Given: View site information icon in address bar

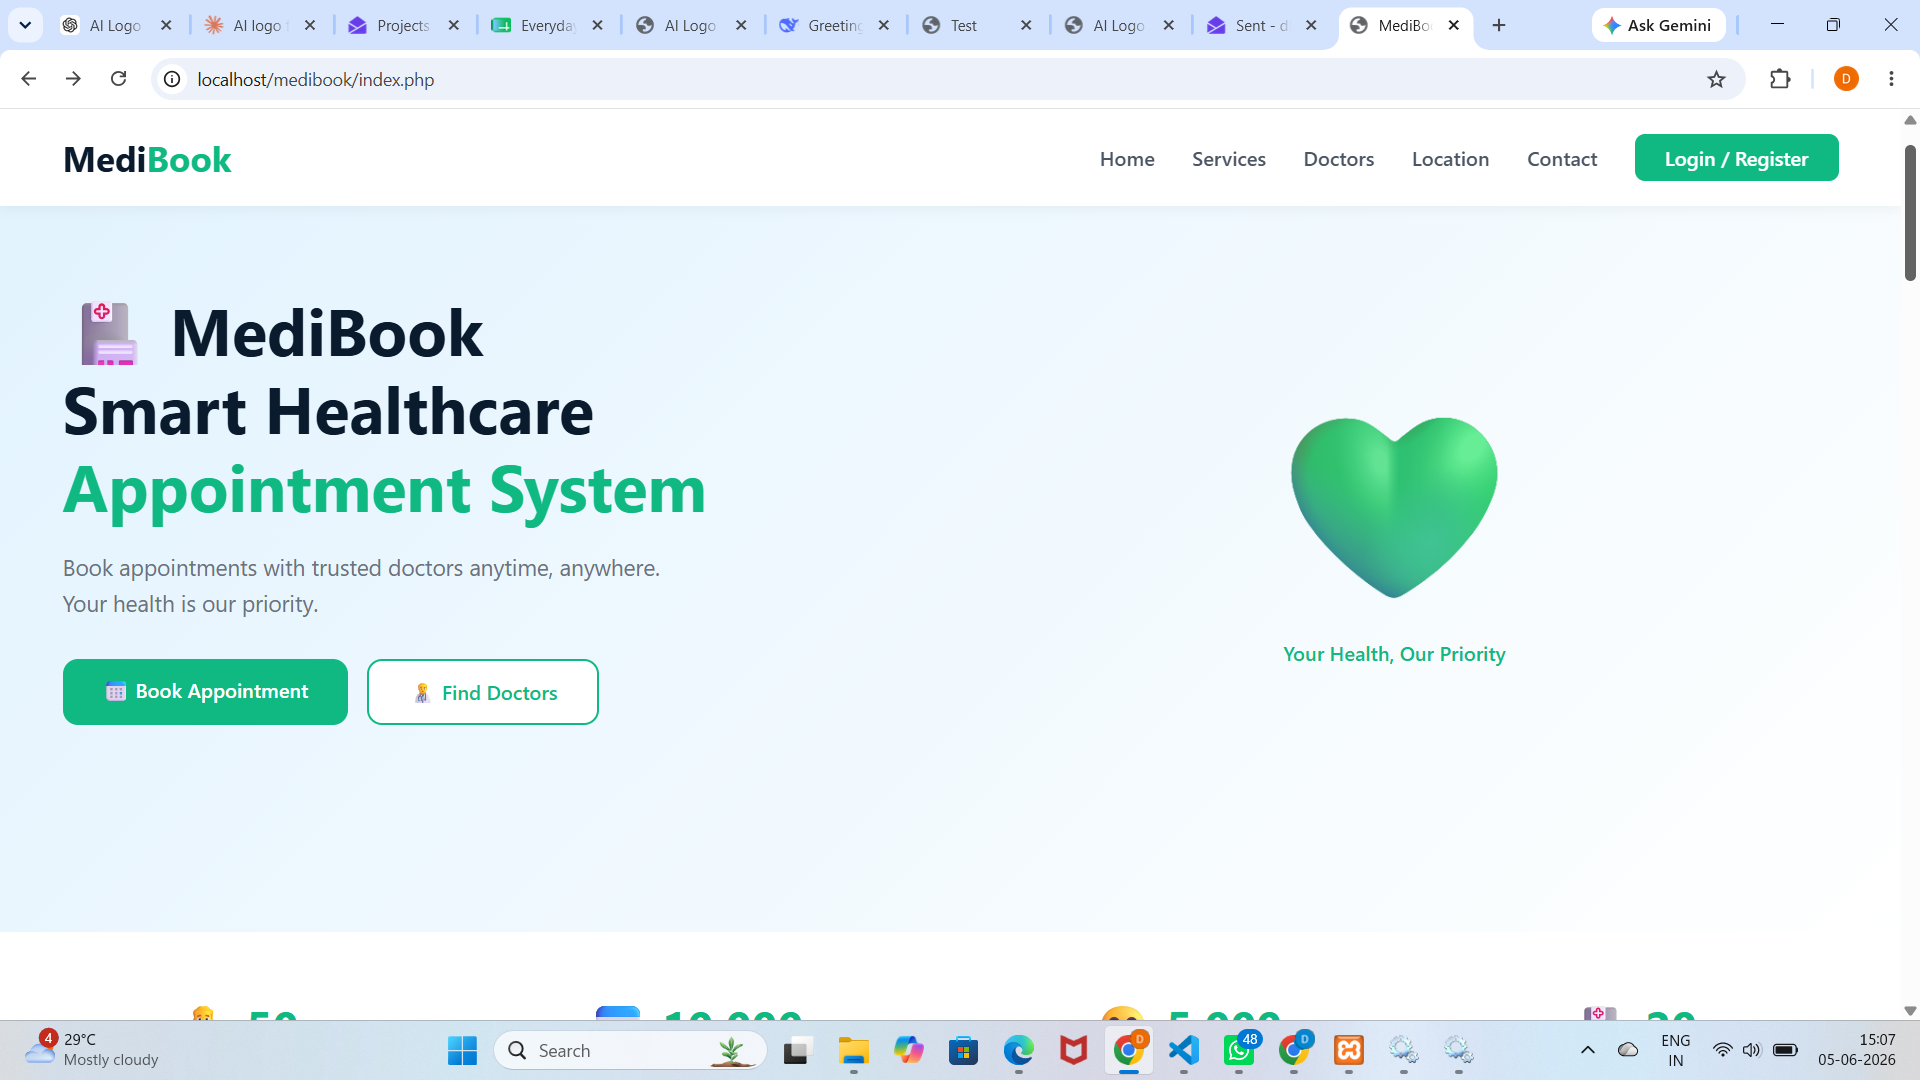Looking at the screenshot, I should [x=172, y=79].
